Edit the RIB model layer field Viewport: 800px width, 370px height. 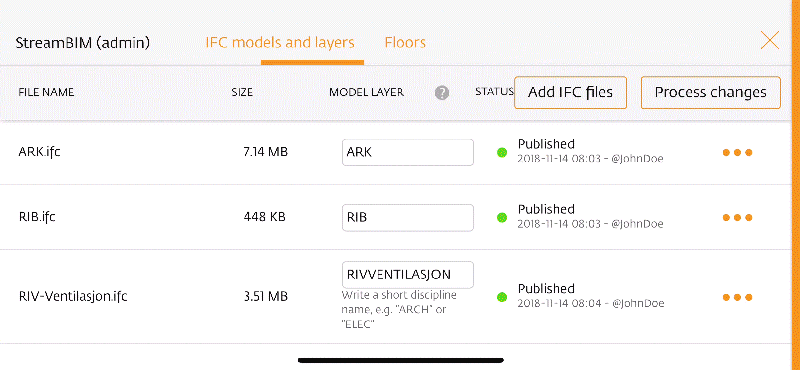[408, 217]
